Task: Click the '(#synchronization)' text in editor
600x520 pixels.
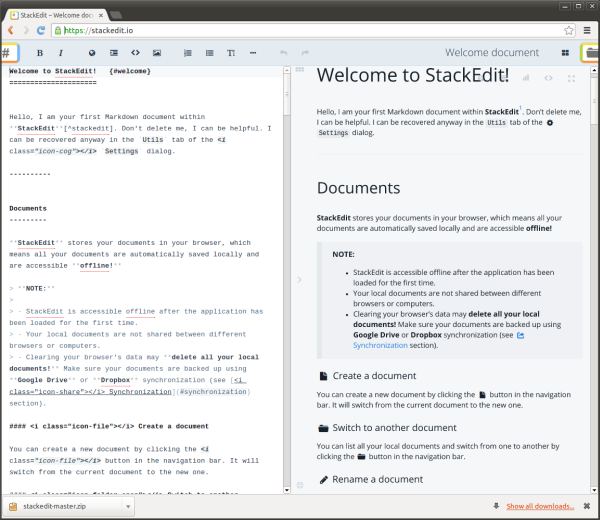Action: 214,392
